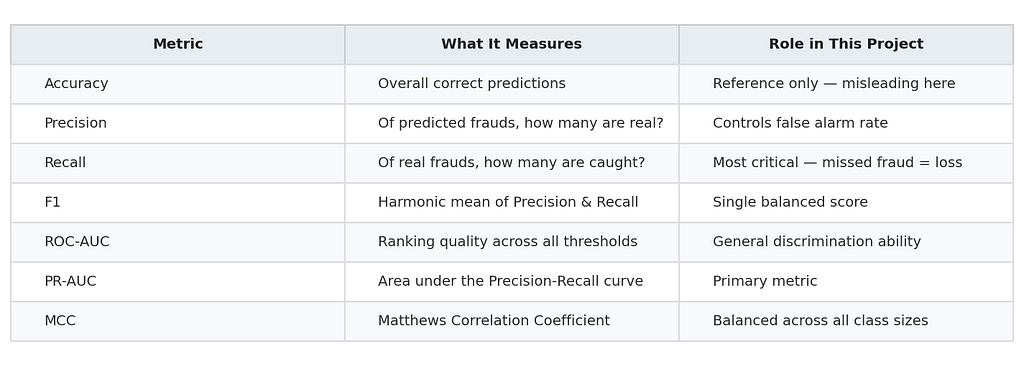Select the MCC metric cell

pos(178,321)
